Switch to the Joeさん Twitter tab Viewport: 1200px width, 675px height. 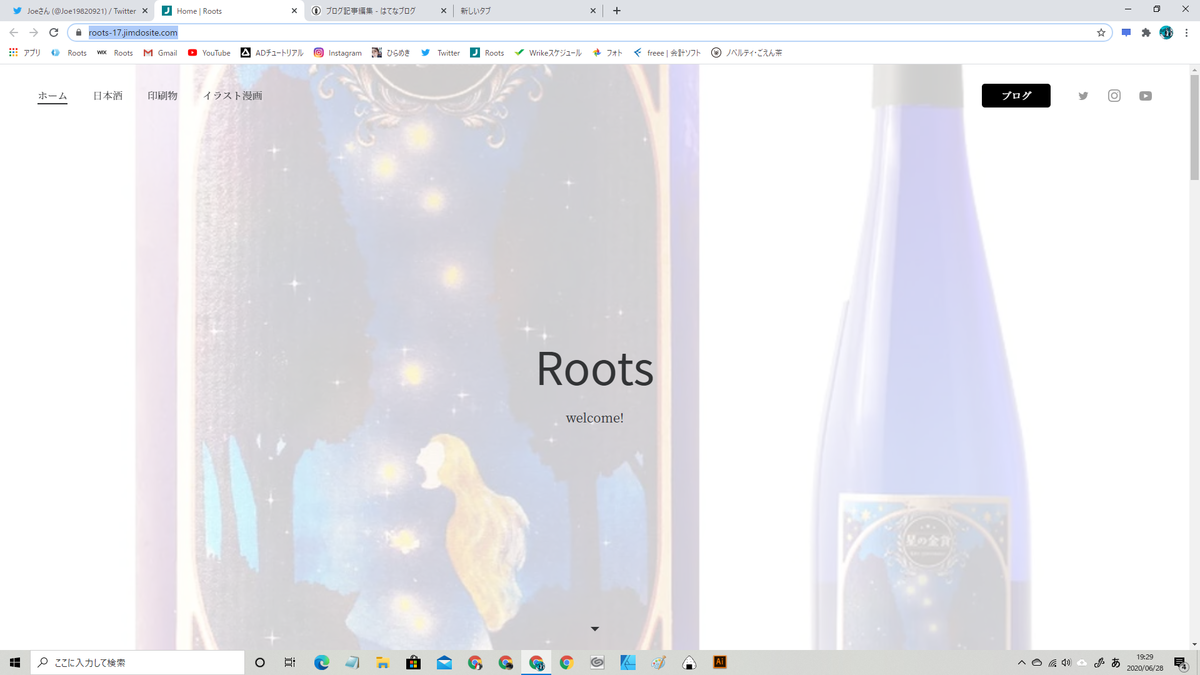click(x=82, y=11)
